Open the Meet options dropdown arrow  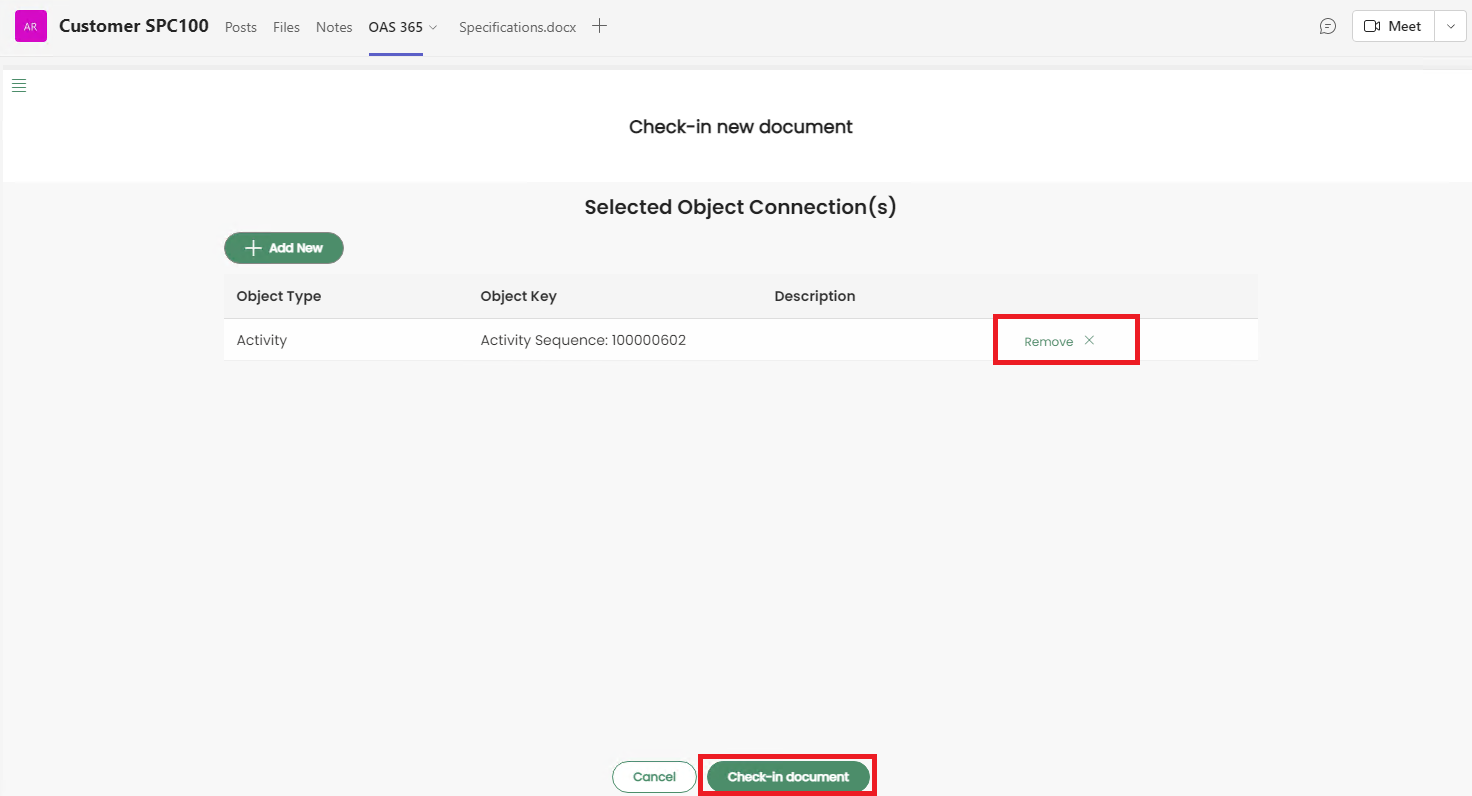(x=1450, y=27)
